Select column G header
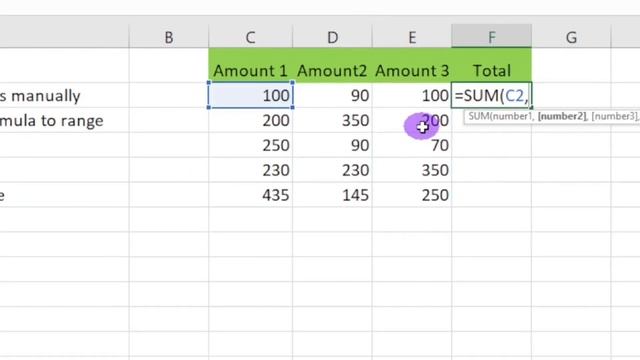The image size is (640, 360). [x=571, y=37]
